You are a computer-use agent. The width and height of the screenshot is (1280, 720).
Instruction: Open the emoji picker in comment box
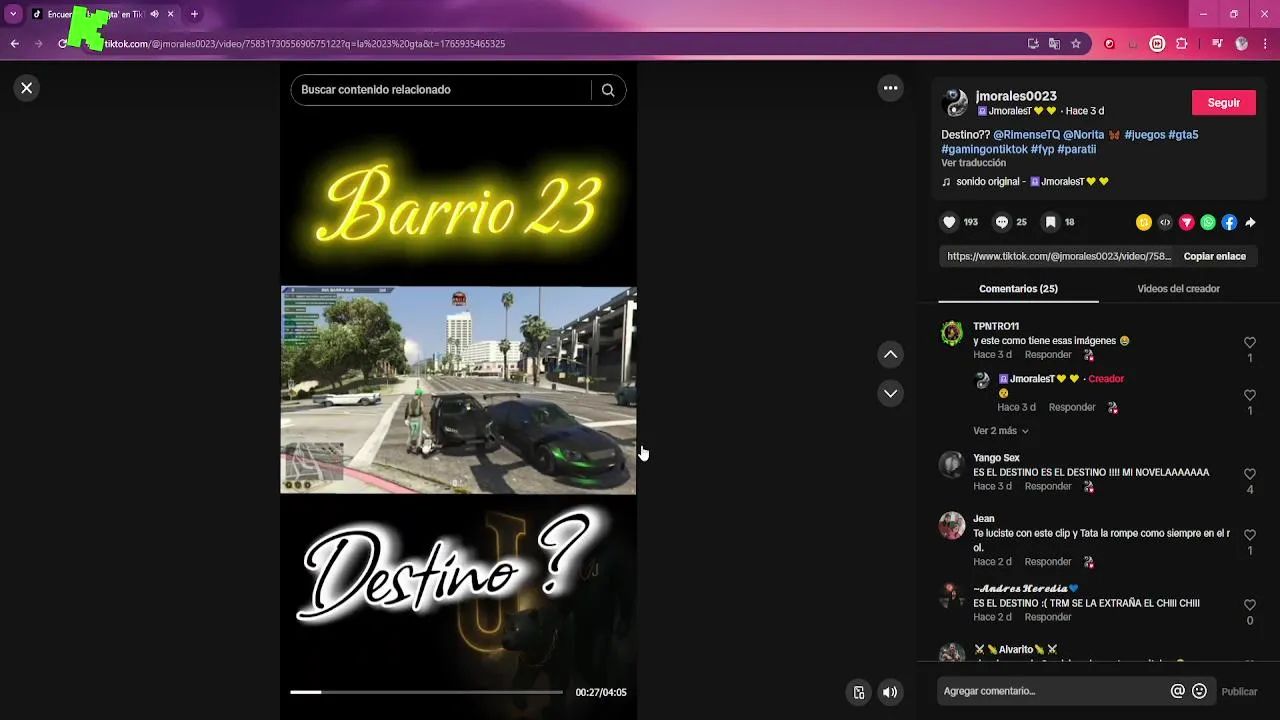pos(1199,691)
